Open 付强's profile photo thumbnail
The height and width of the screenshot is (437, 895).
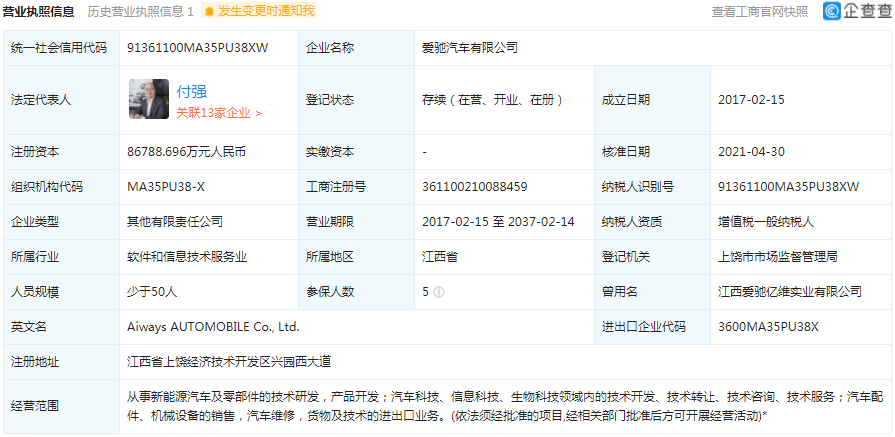148,100
